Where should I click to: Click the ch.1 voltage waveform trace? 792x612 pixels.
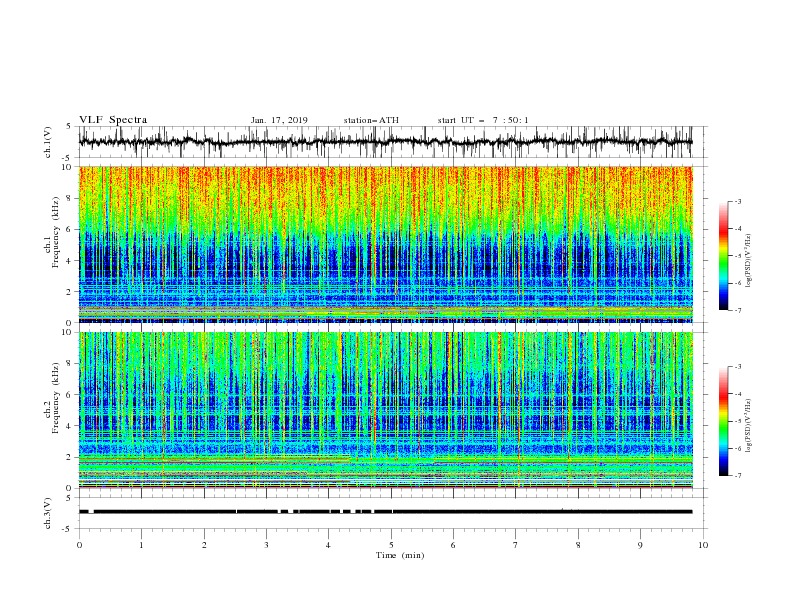386,142
